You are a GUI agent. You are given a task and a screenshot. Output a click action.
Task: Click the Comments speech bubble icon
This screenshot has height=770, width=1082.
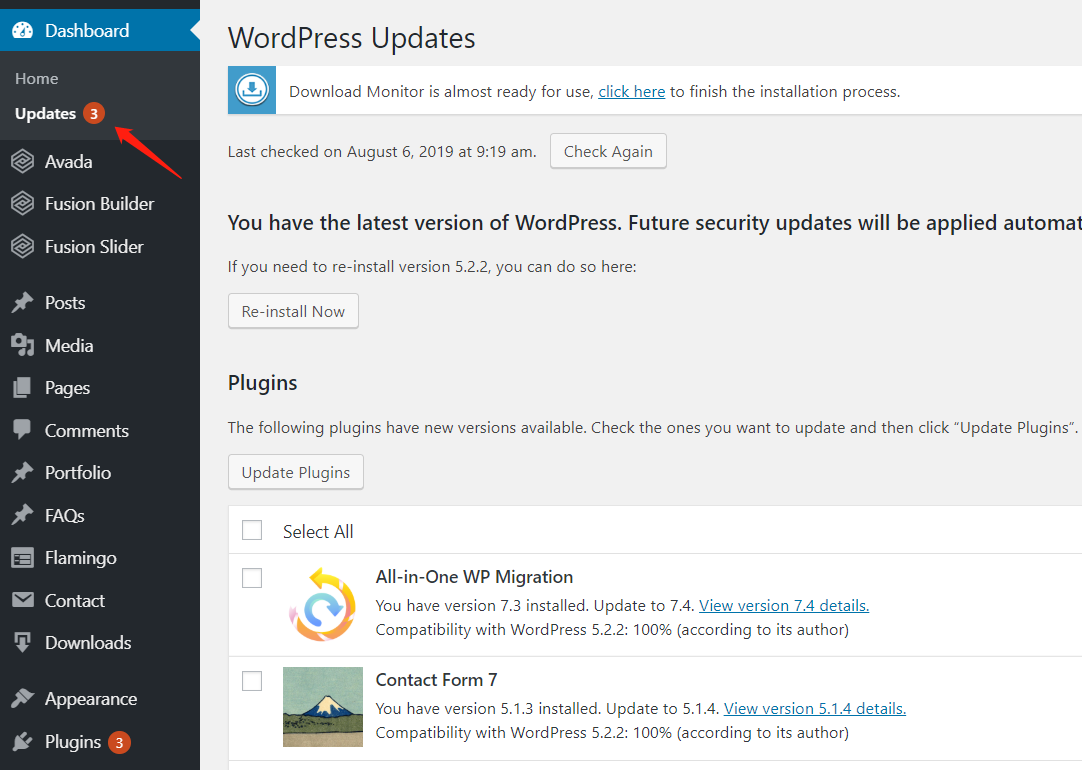22,430
